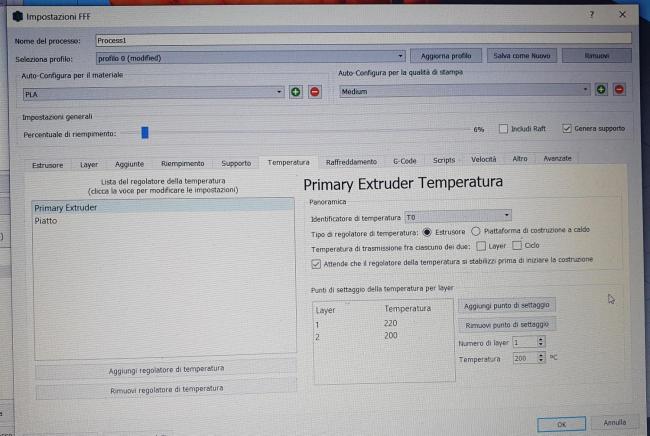Click the Temperatura value input field
The height and width of the screenshot is (436, 650).
click(x=525, y=358)
